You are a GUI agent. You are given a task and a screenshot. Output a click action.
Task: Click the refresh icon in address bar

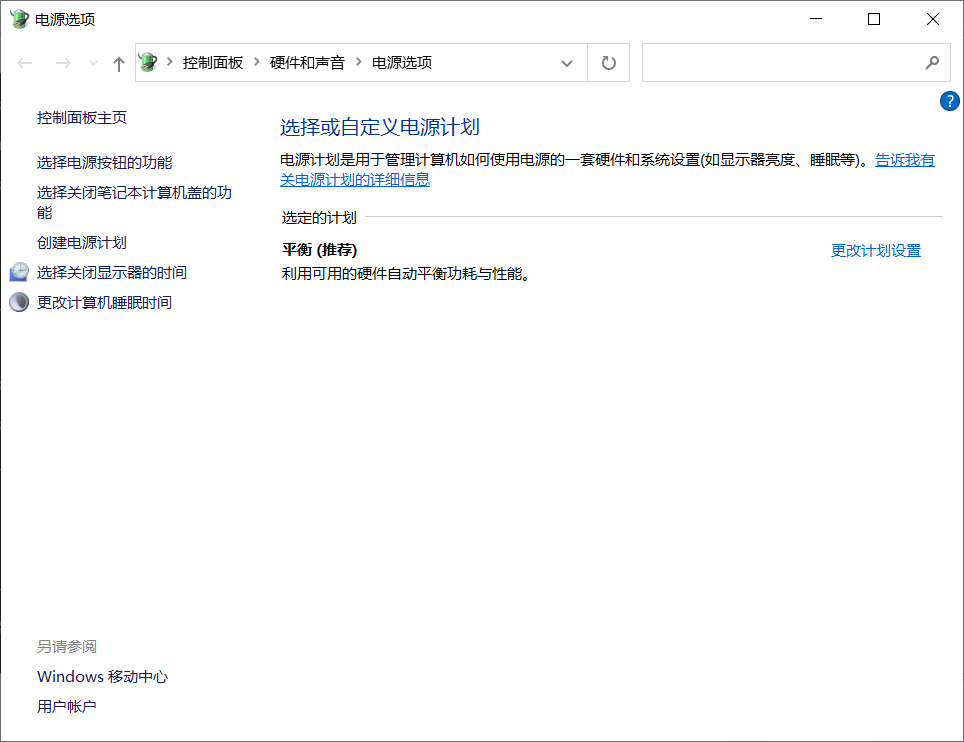pyautogui.click(x=608, y=62)
